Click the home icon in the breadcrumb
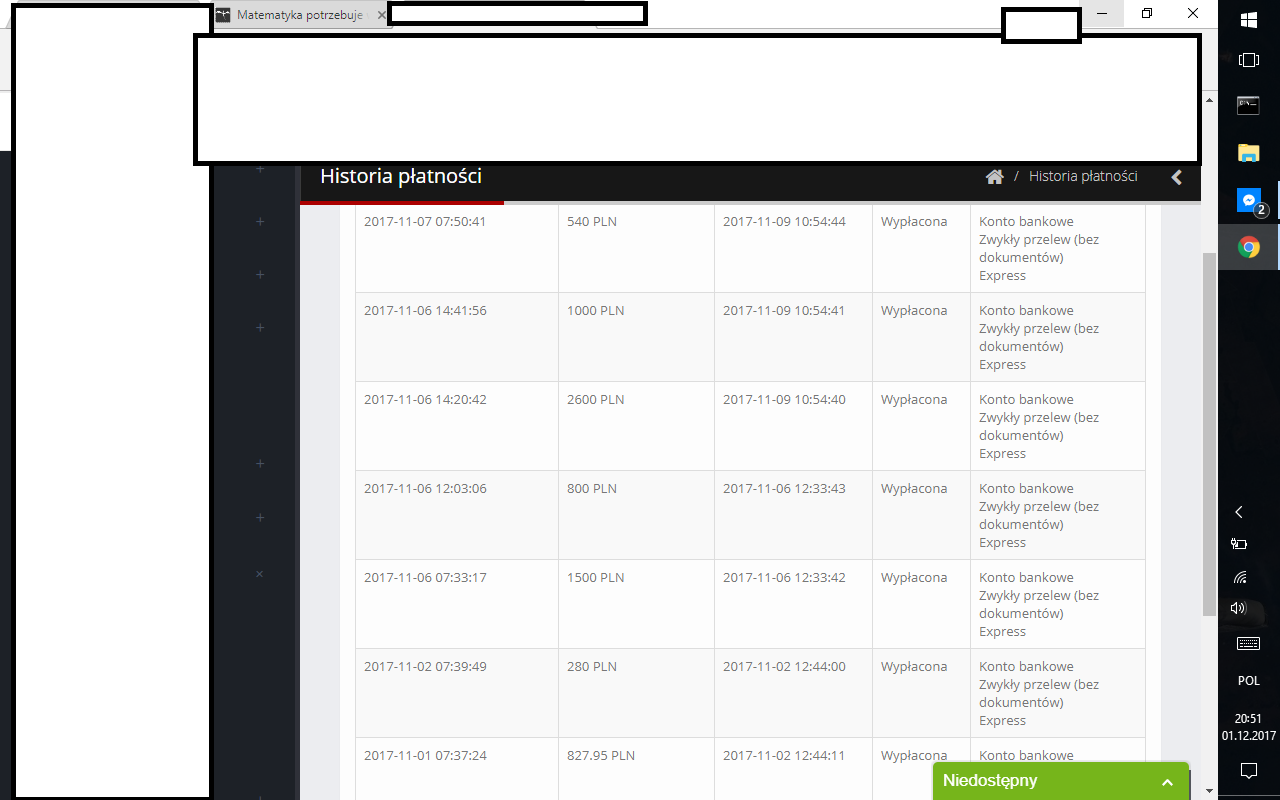The width and height of the screenshot is (1280, 800). 994,177
